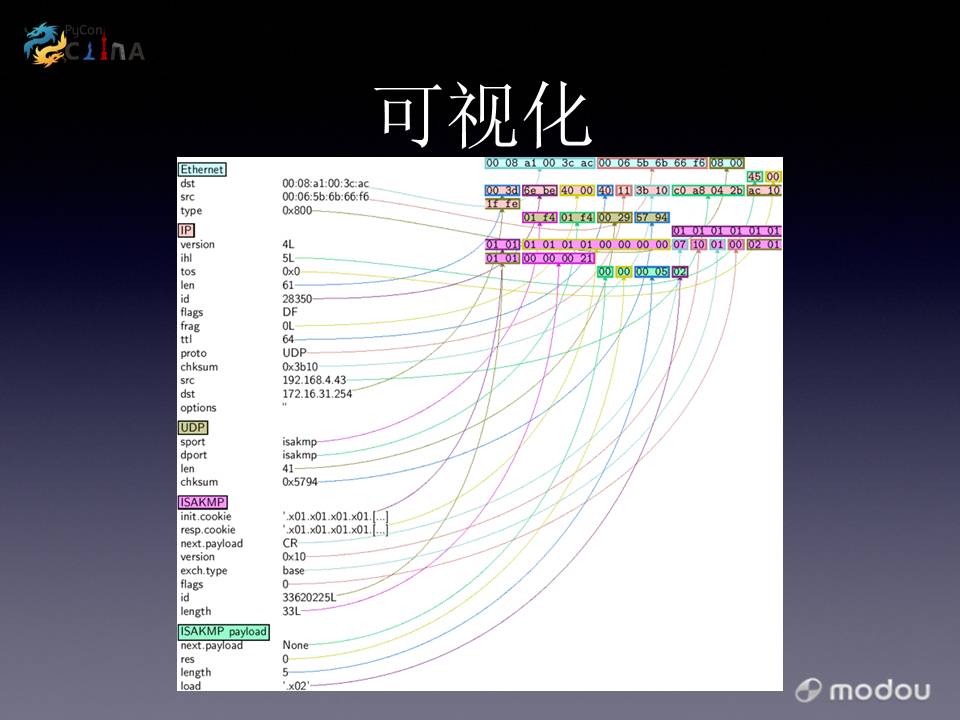Screen dimensions: 960x720
Task: Click the exch.type field value base
Action: (293, 571)
